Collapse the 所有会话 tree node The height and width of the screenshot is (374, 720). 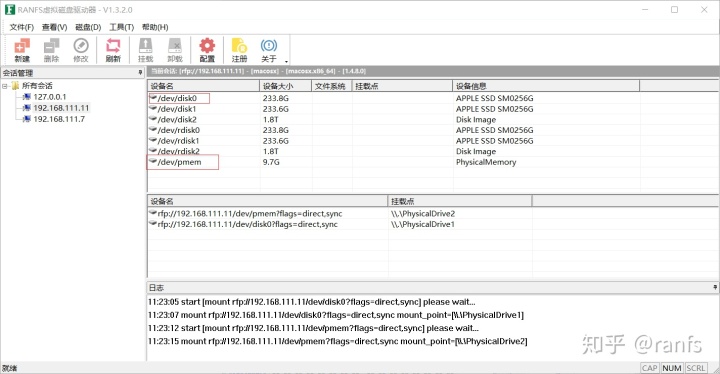pos(5,86)
